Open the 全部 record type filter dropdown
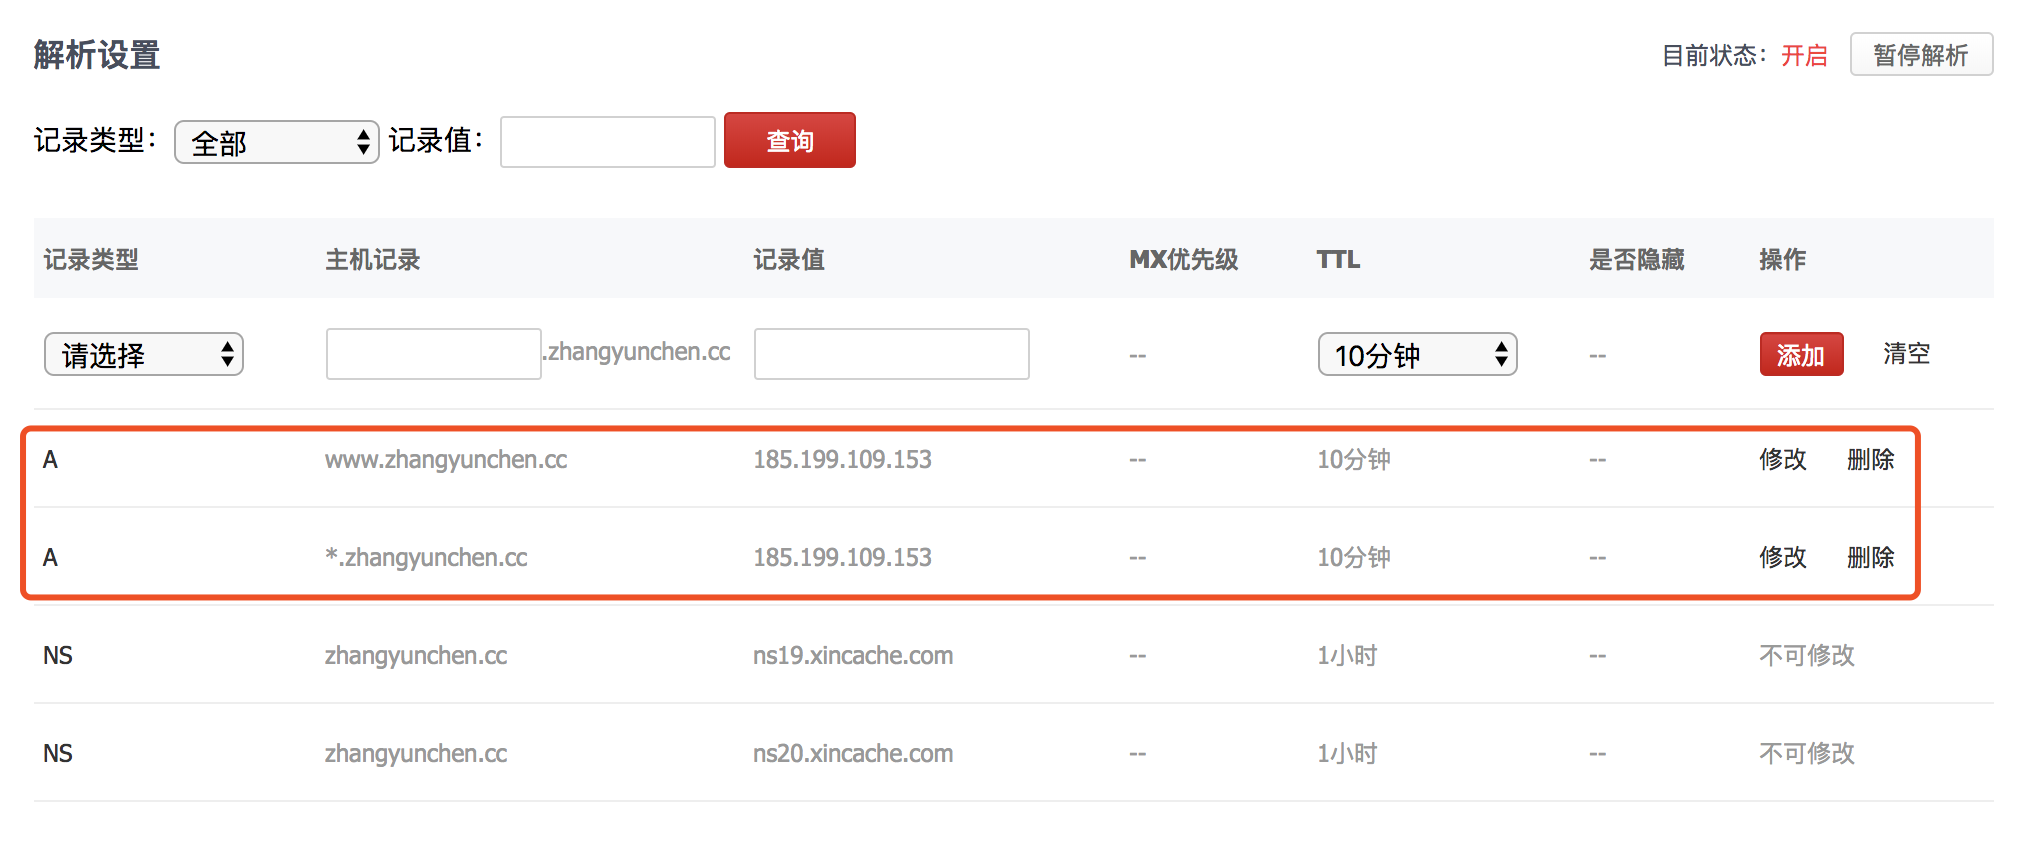The image size is (2024, 844). coord(277,143)
